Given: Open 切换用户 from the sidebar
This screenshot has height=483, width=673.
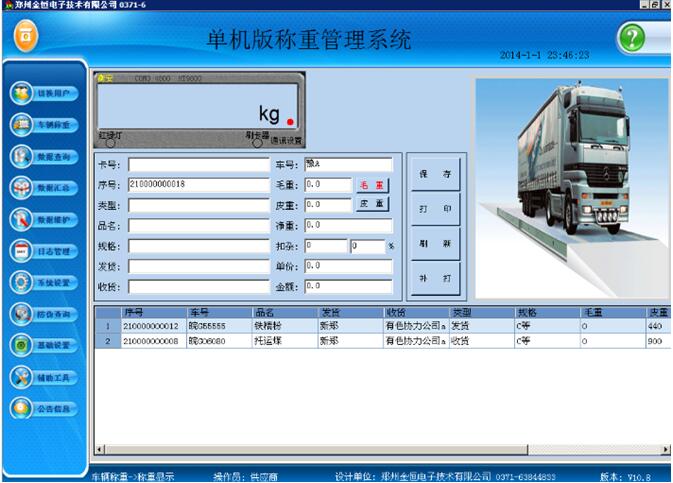Looking at the screenshot, I should point(44,93).
